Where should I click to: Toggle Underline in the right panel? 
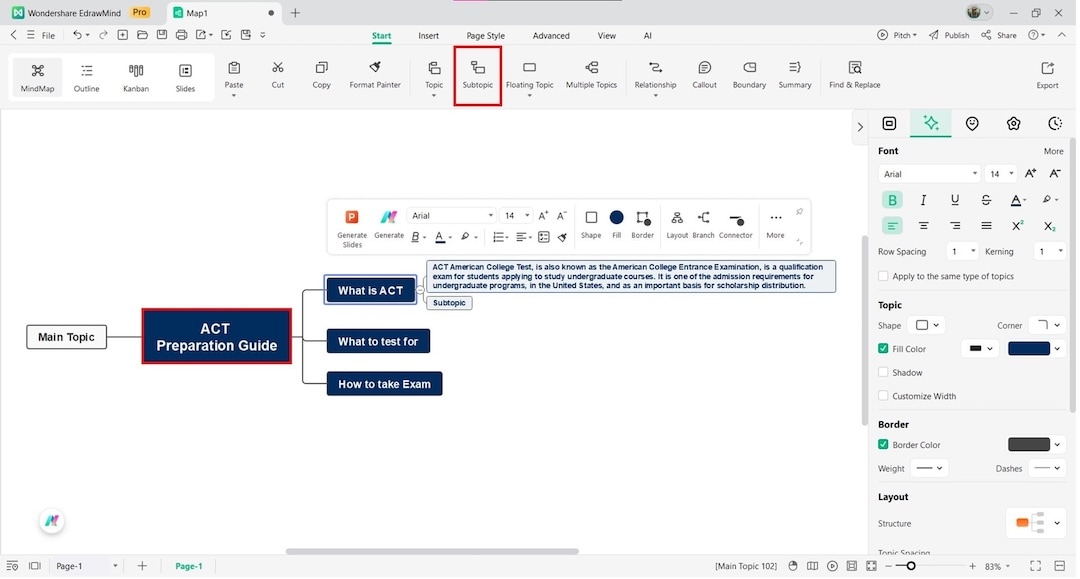955,200
